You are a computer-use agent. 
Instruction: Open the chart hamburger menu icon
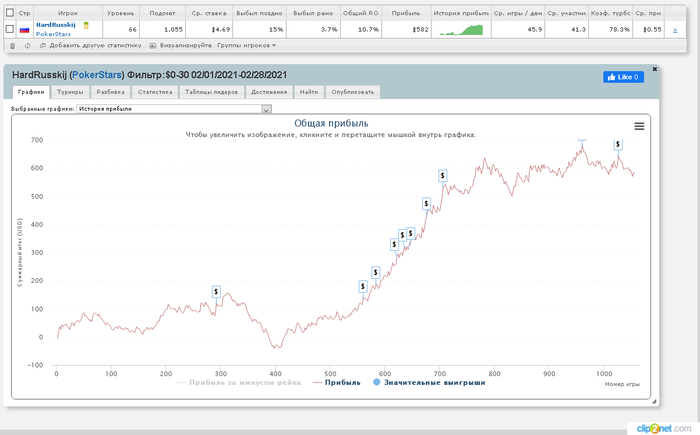click(x=639, y=126)
